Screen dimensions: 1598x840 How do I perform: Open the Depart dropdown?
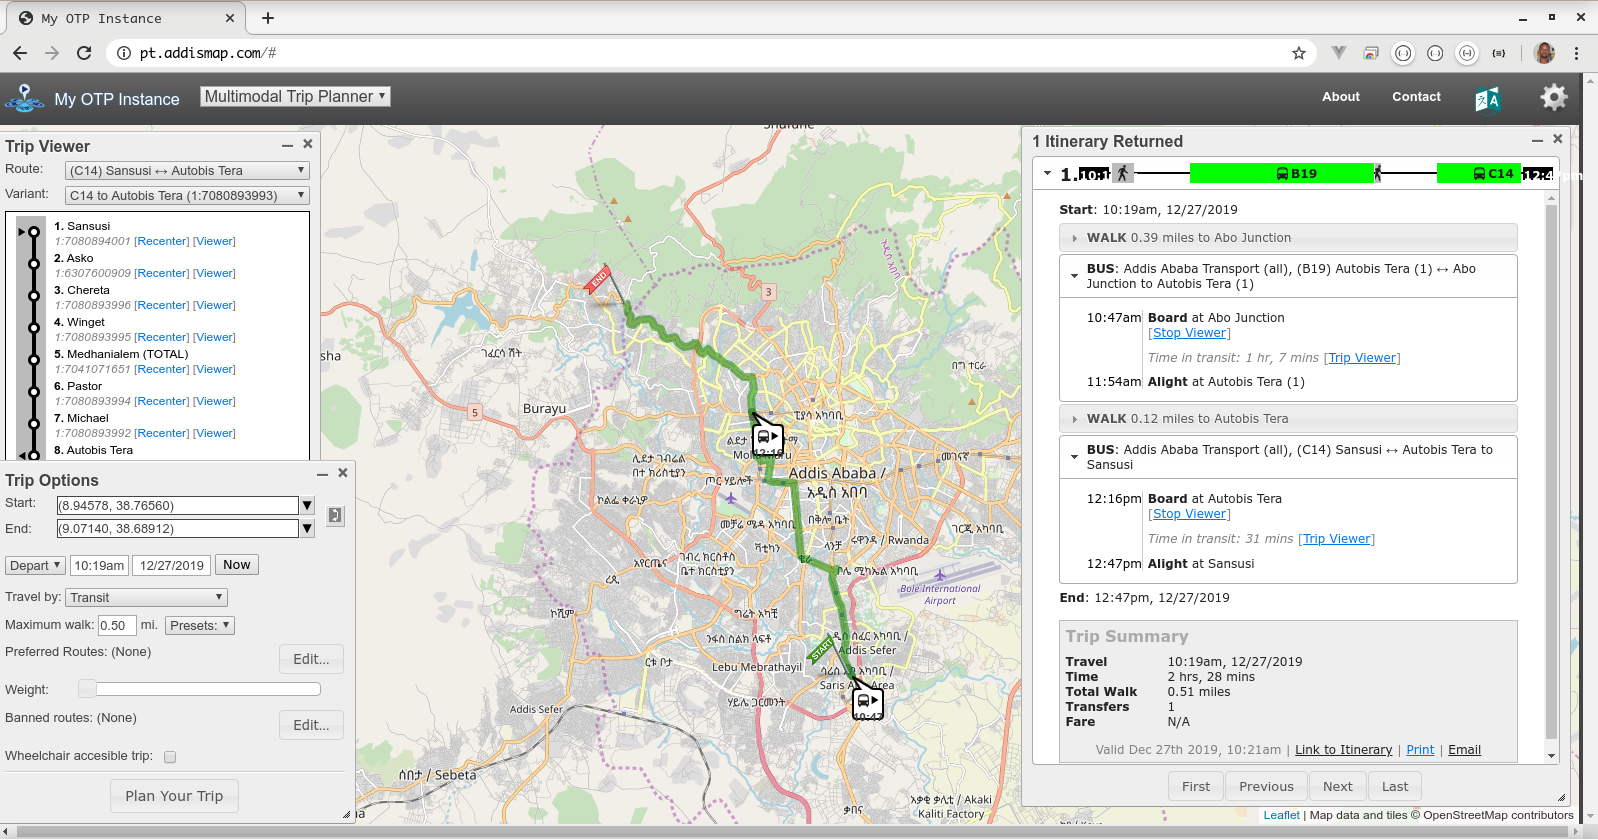point(35,565)
